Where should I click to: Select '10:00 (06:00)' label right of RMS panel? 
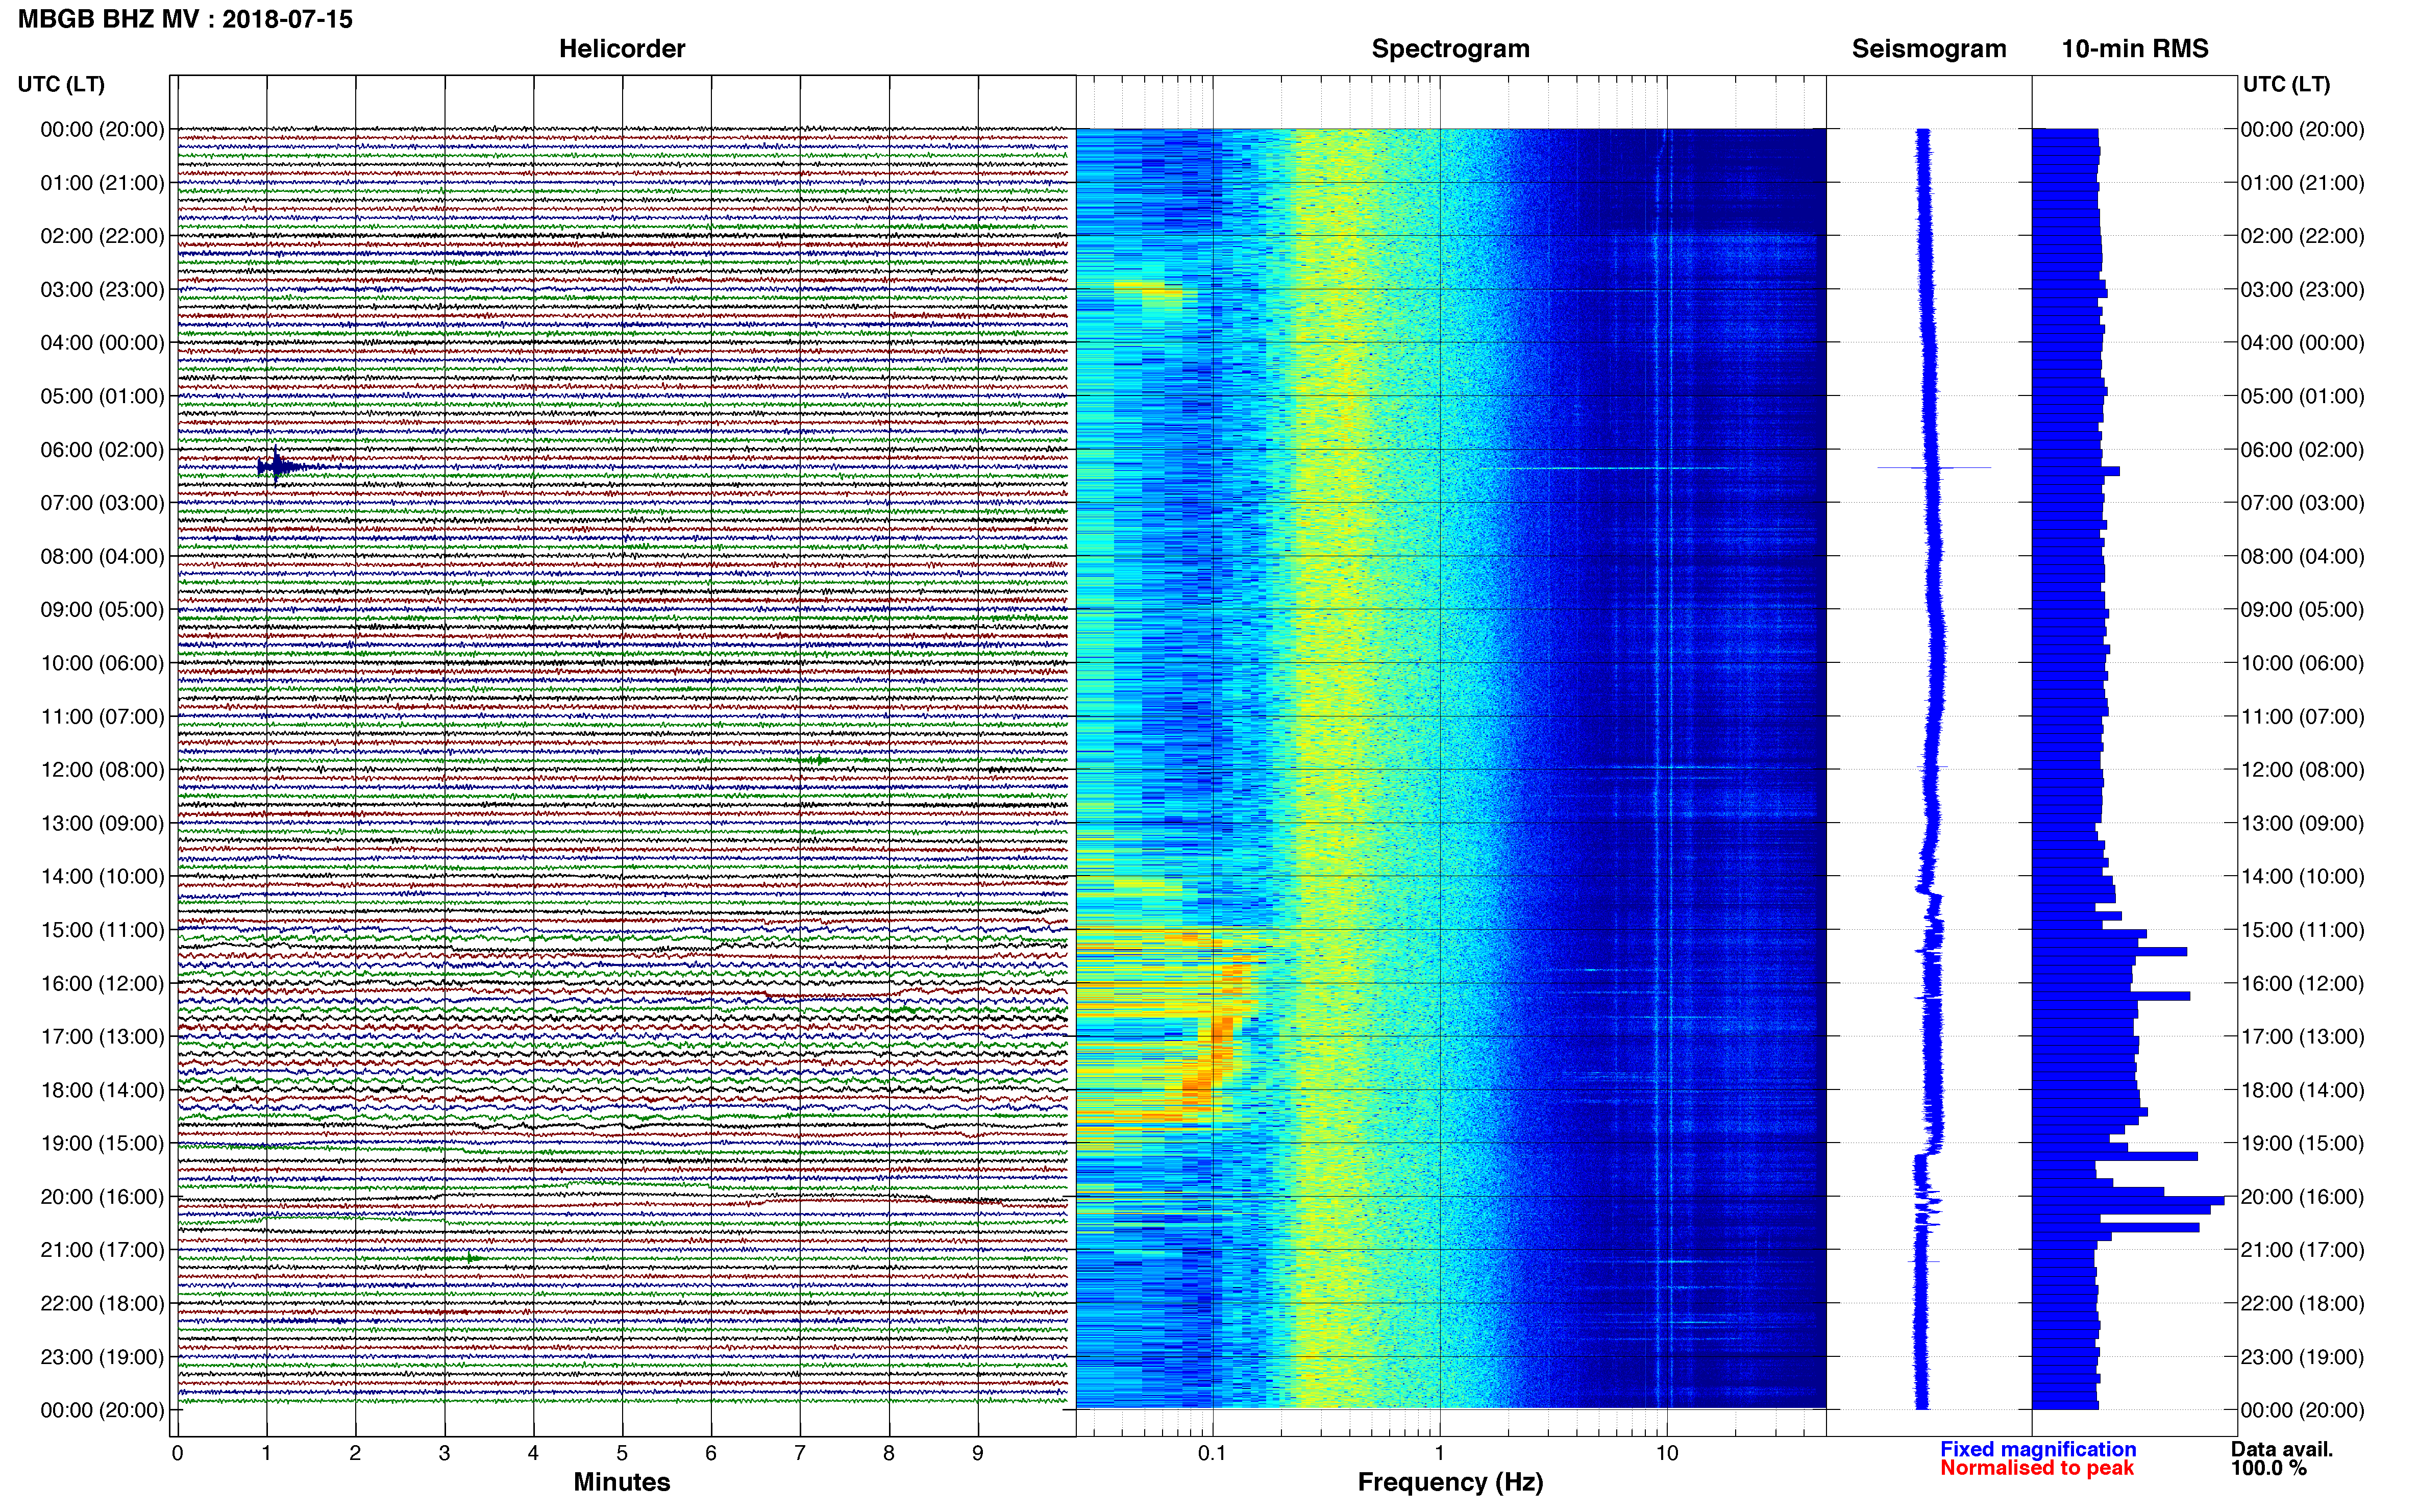pos(2302,663)
